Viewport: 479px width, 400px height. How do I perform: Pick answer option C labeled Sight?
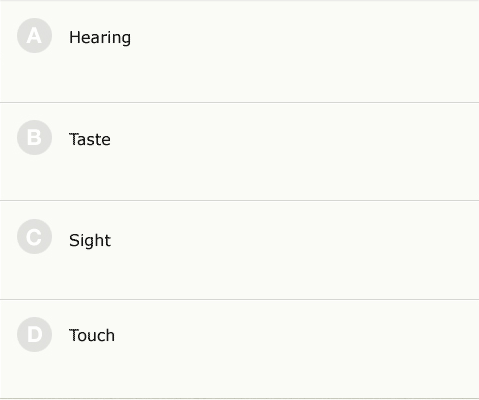pos(239,250)
